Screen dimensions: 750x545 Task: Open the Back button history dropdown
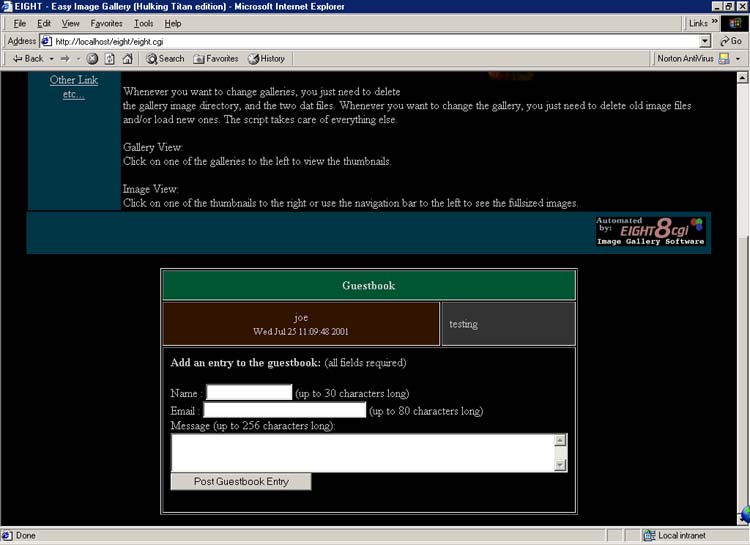tap(50, 59)
